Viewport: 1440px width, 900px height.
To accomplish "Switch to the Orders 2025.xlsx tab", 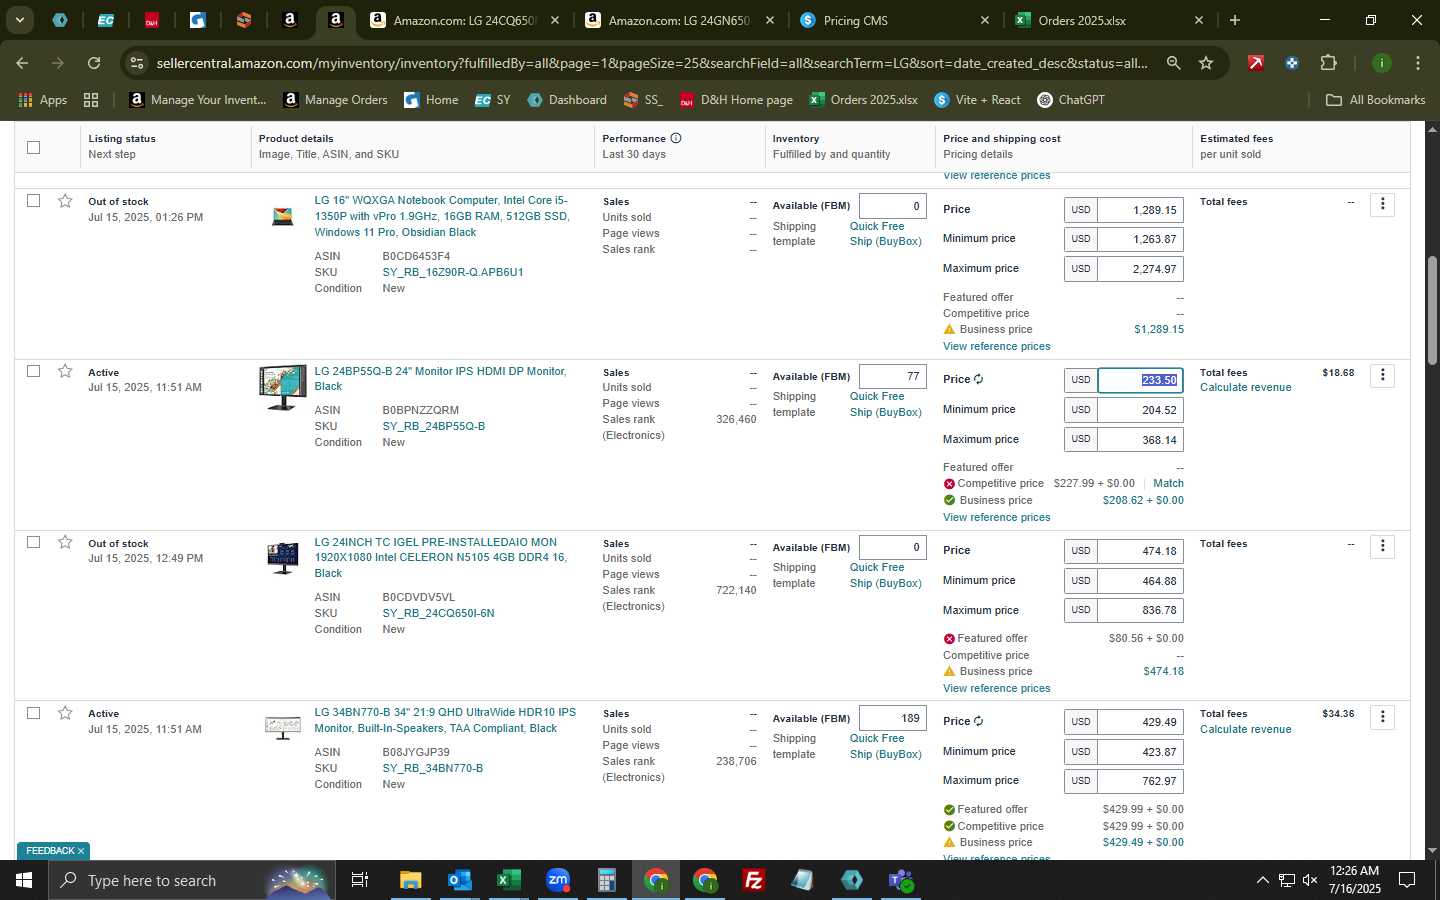I will coord(1110,20).
